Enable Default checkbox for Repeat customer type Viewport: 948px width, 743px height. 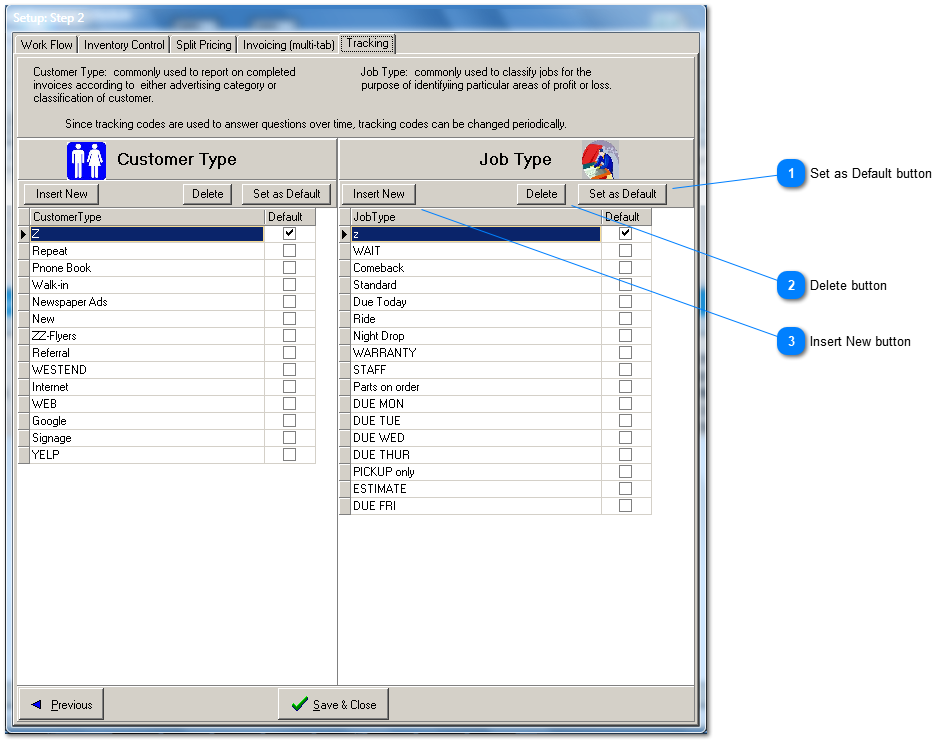pyautogui.click(x=289, y=251)
